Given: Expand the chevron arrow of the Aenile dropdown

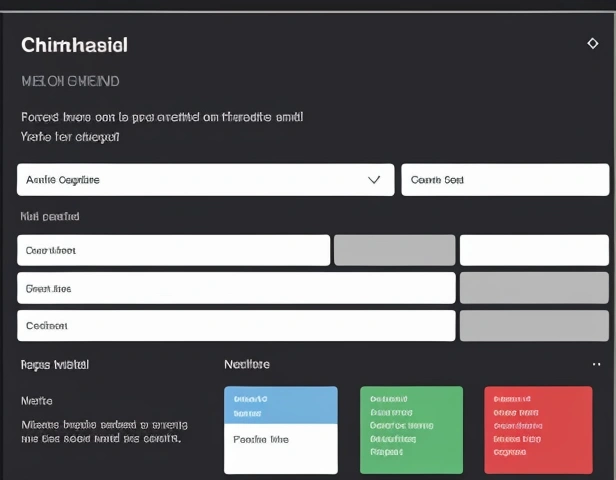Looking at the screenshot, I should pyautogui.click(x=374, y=180).
